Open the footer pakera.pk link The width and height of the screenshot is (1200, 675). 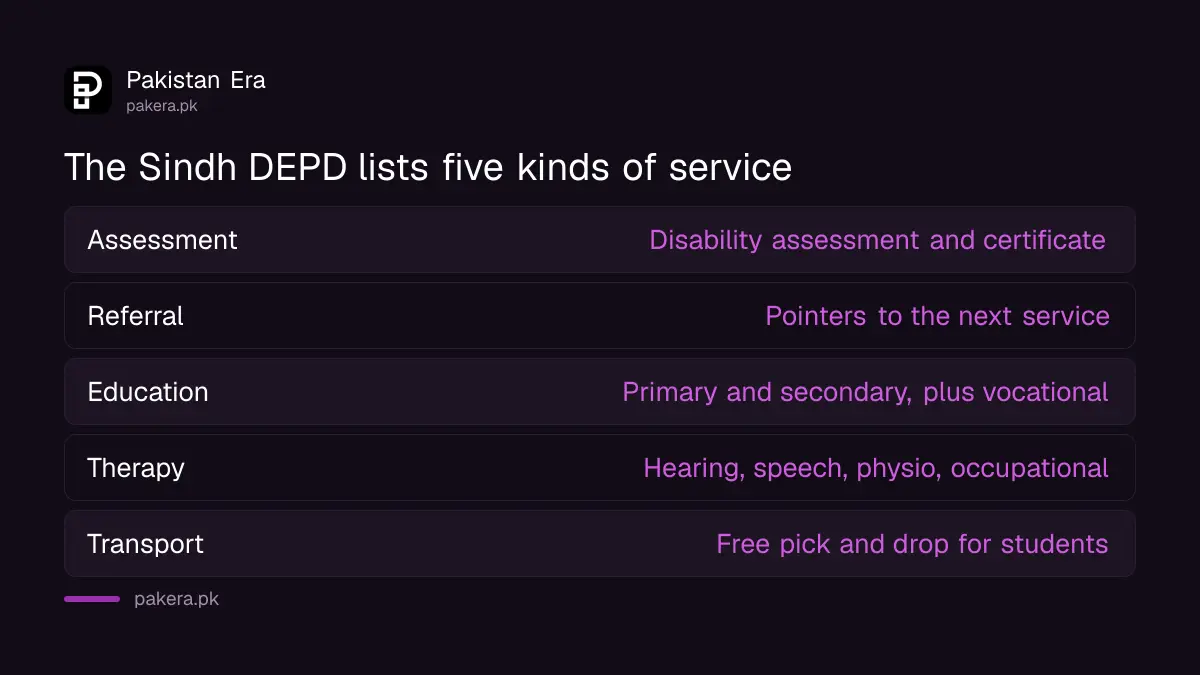176,599
